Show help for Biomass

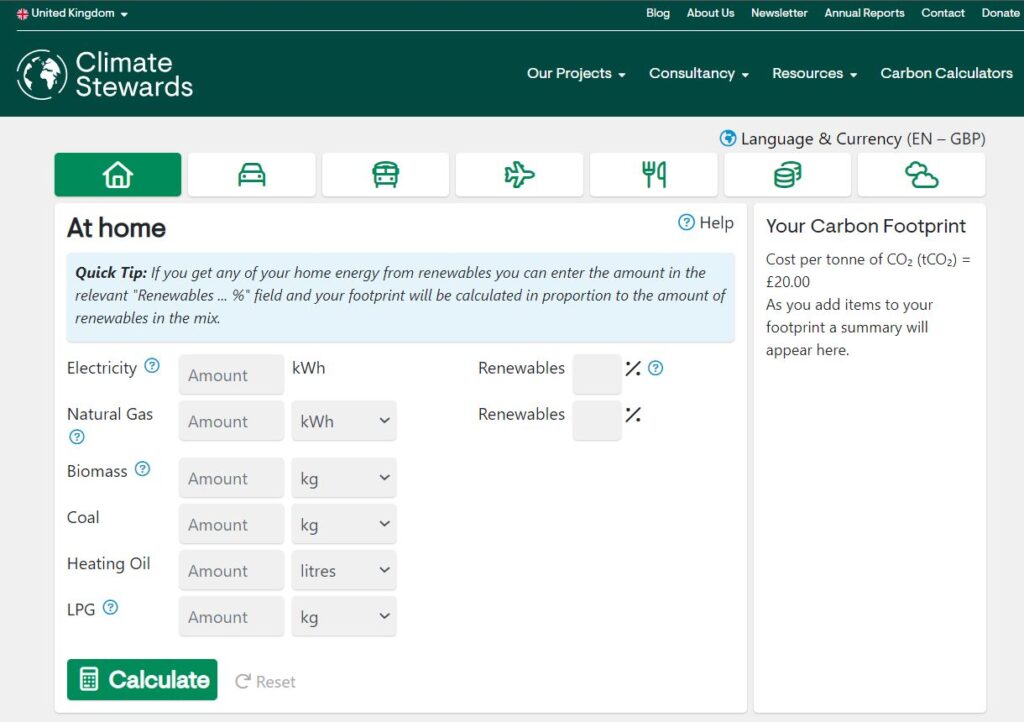click(142, 469)
